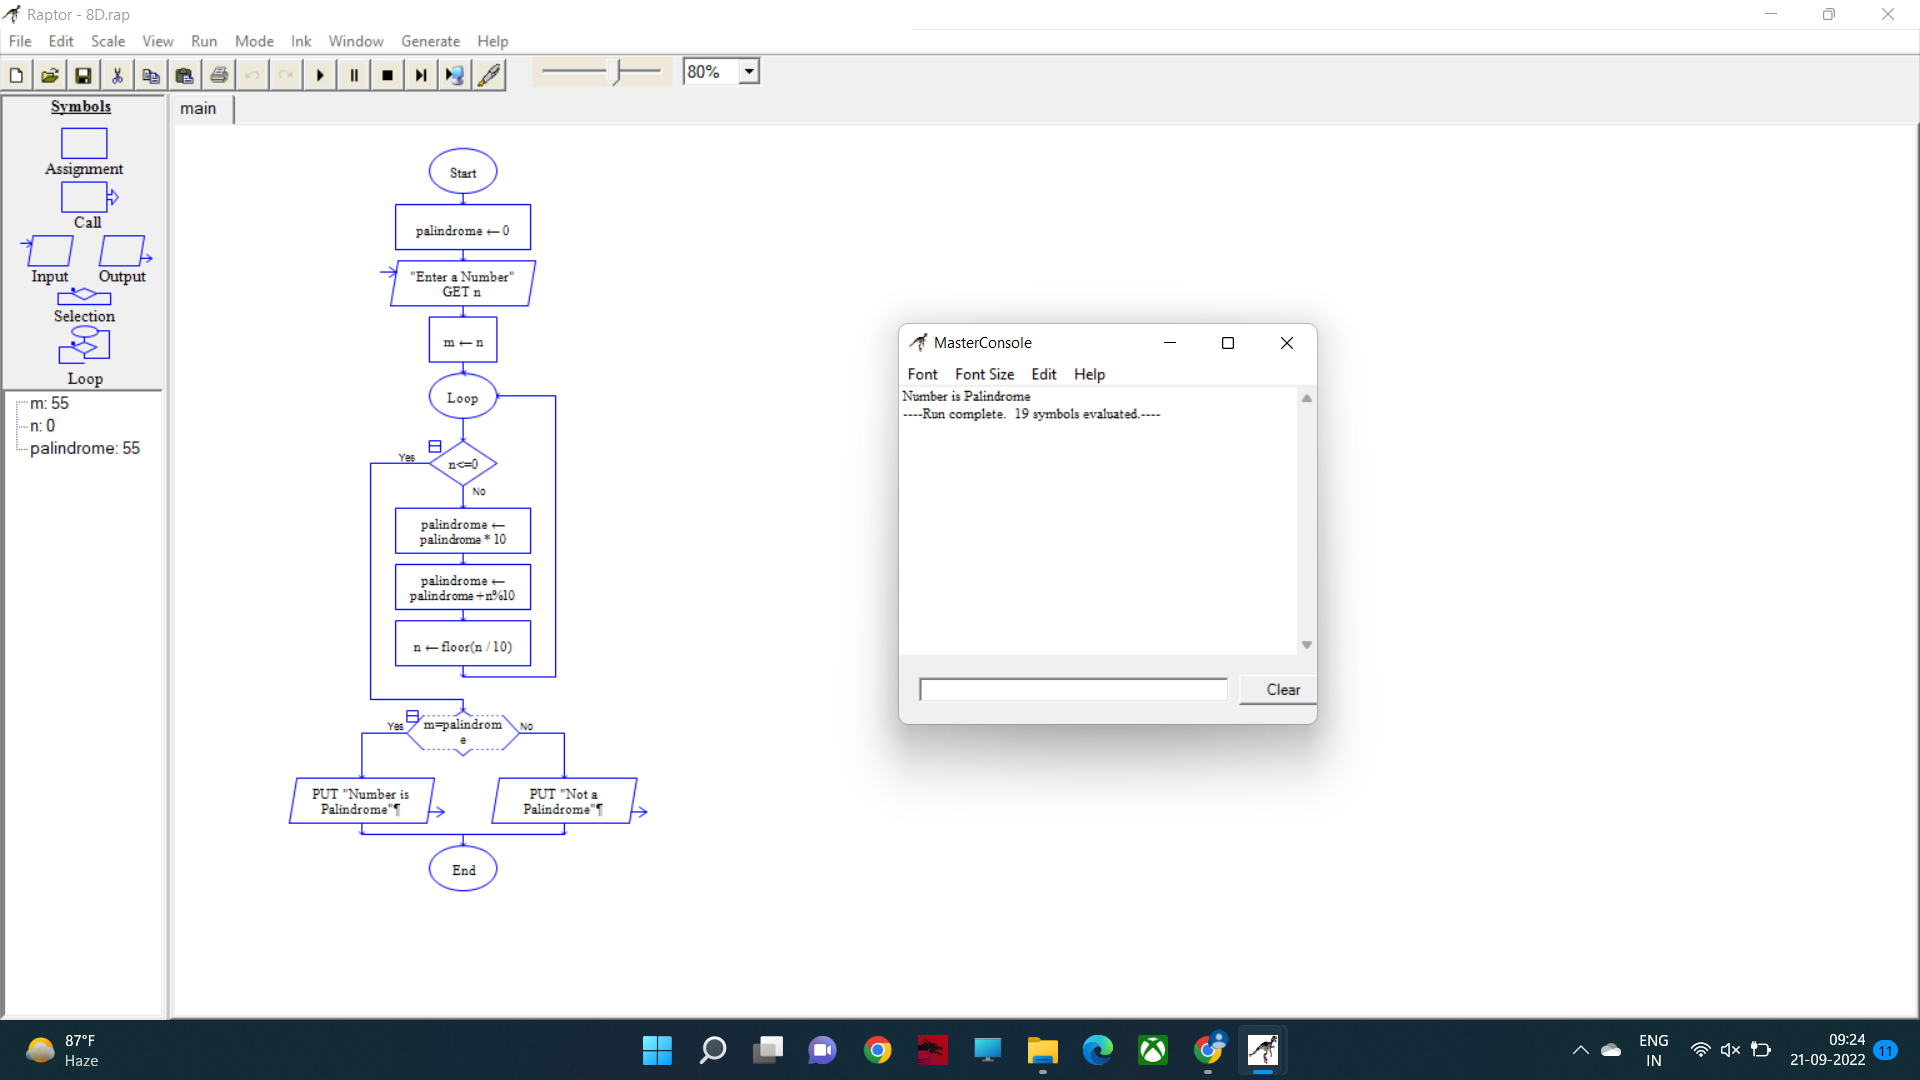This screenshot has width=1920, height=1080.
Task: Click the Execute to completion play button
Action: coord(320,75)
